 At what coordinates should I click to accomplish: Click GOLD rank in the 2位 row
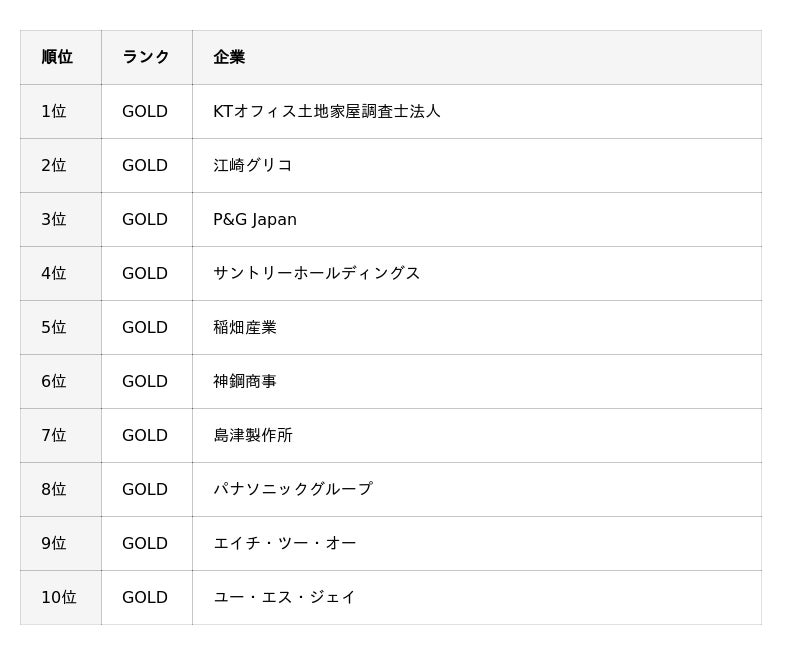tap(145, 165)
